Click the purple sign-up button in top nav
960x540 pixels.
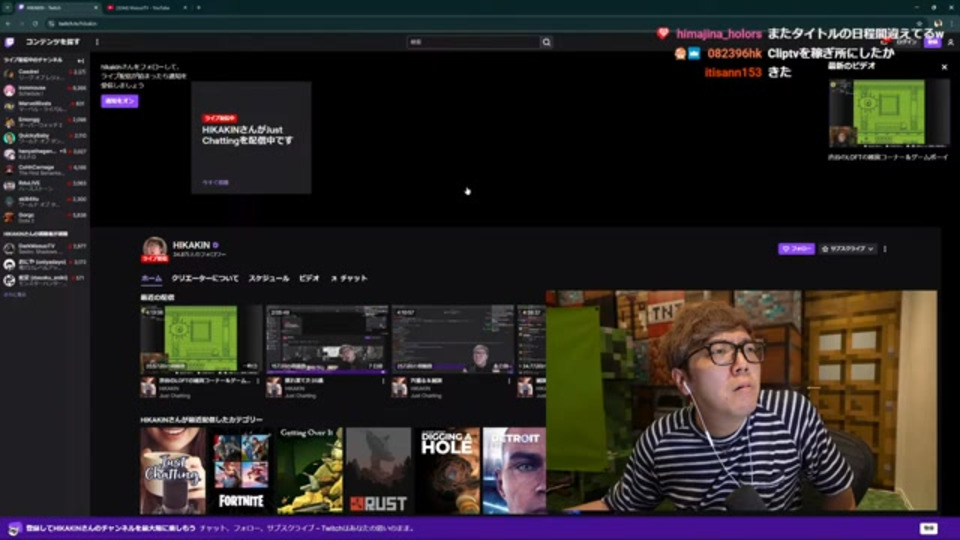932,42
